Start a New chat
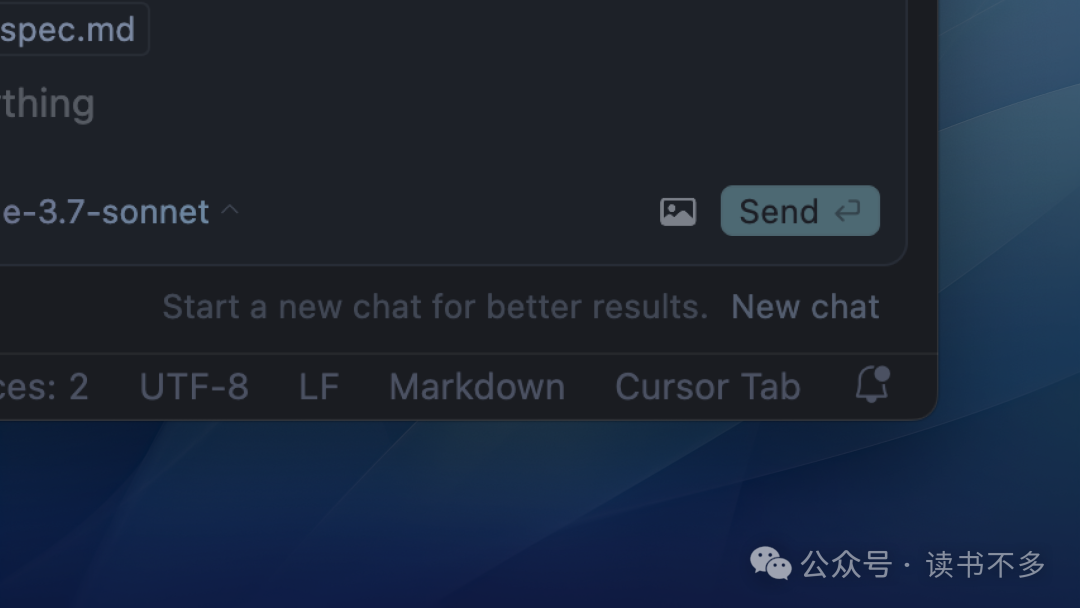The image size is (1080, 608). [x=804, y=306]
